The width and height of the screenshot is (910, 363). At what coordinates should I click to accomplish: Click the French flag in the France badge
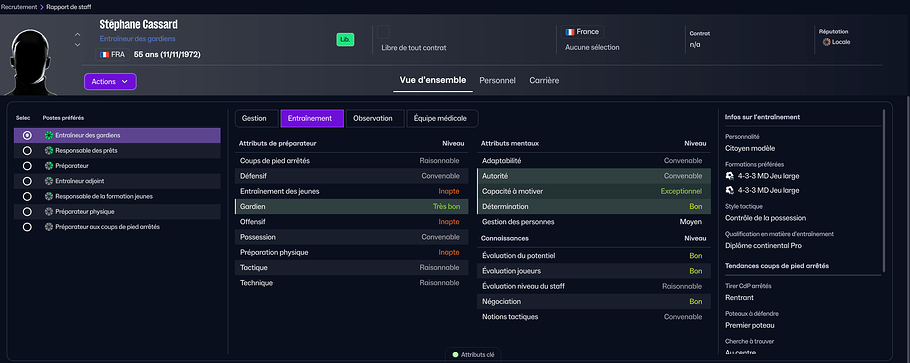[570, 32]
